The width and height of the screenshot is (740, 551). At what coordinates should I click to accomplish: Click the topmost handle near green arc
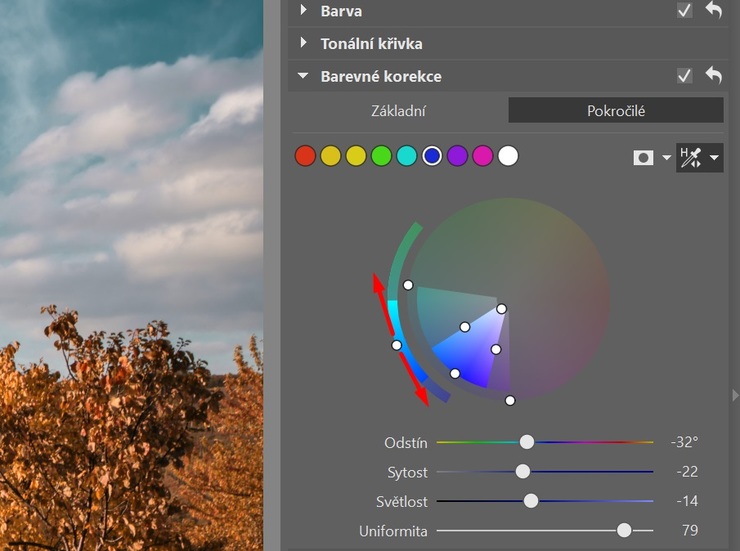coord(408,285)
